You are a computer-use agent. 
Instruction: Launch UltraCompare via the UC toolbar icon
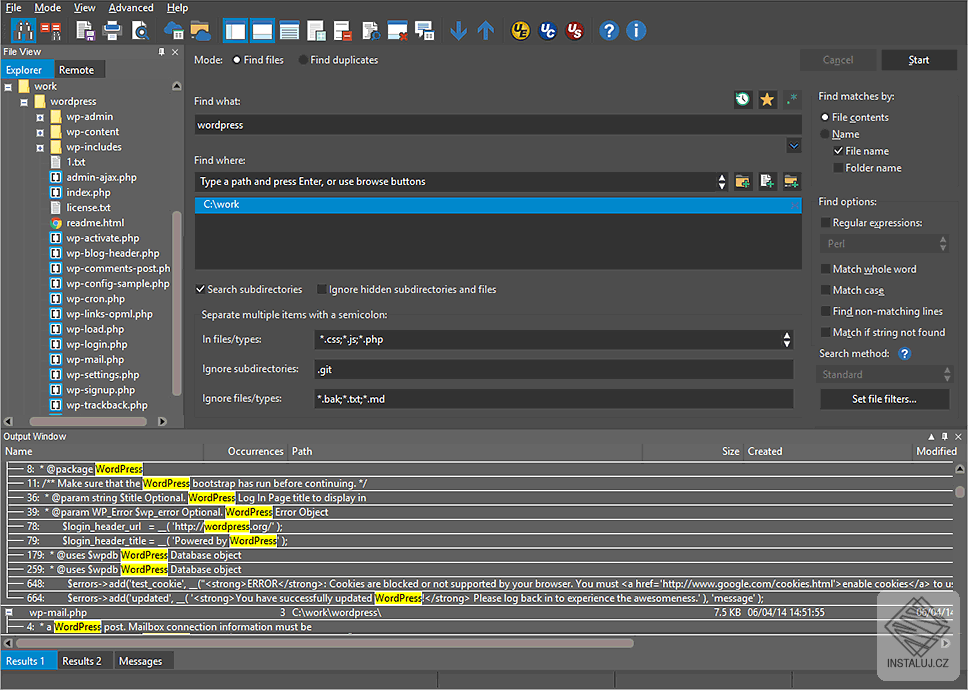(547, 30)
